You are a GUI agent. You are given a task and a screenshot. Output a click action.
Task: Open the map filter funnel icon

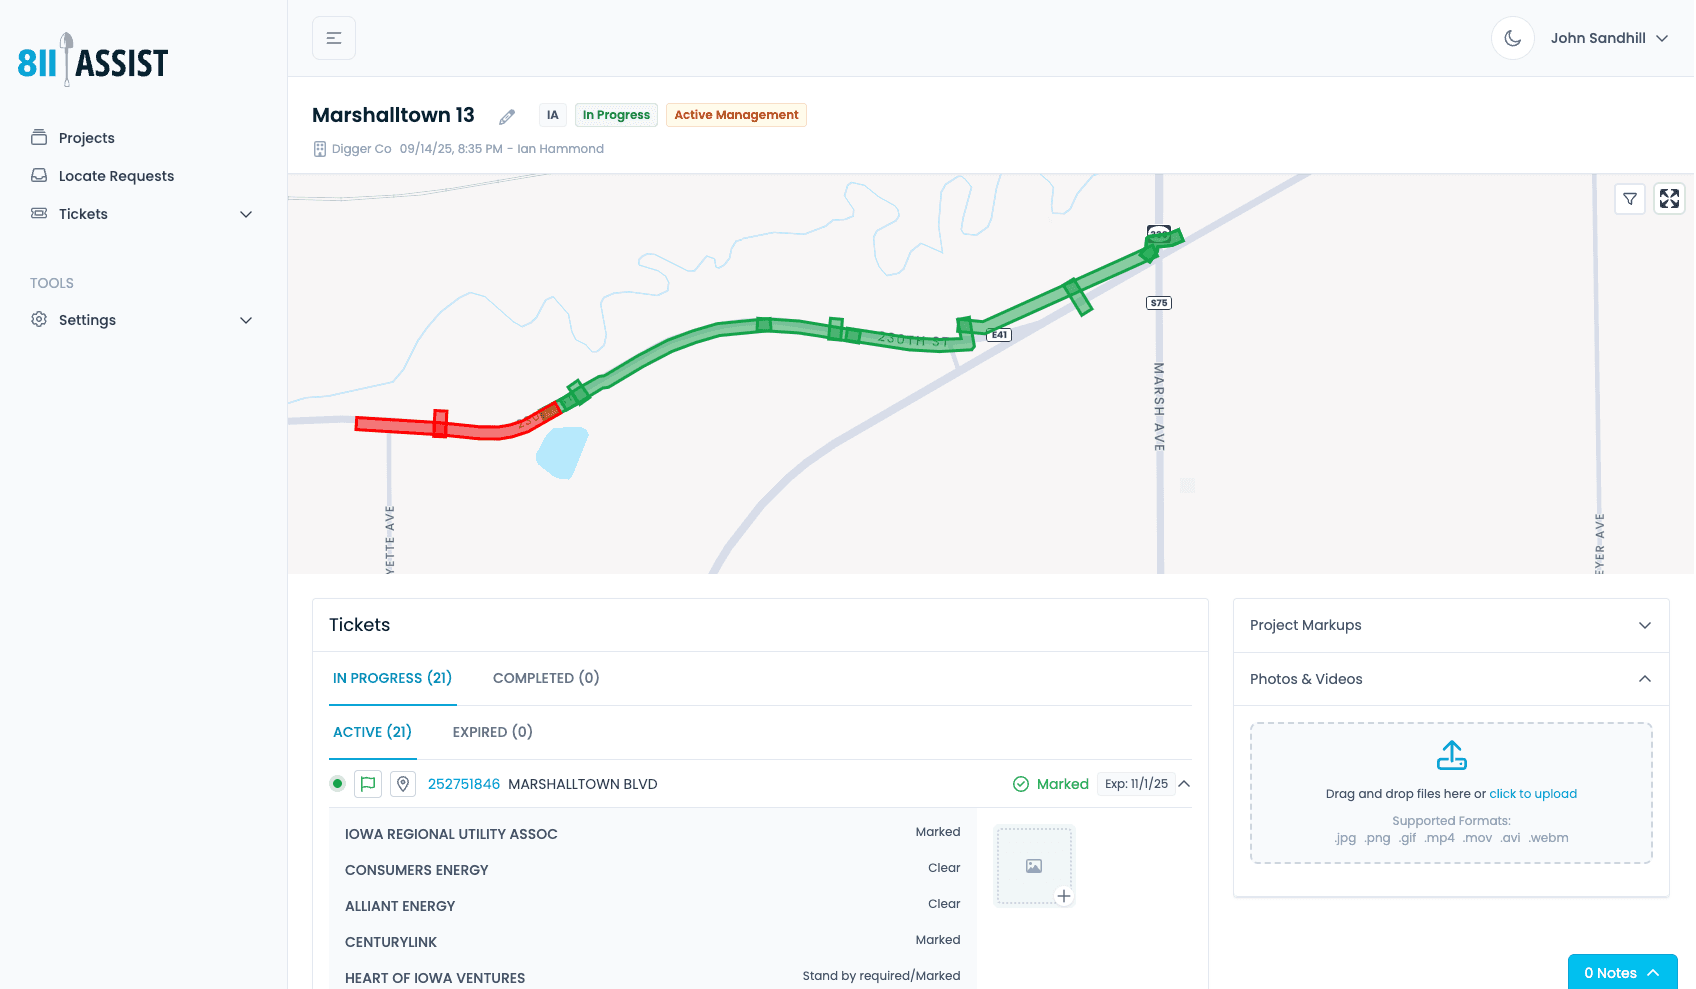[x=1630, y=199]
